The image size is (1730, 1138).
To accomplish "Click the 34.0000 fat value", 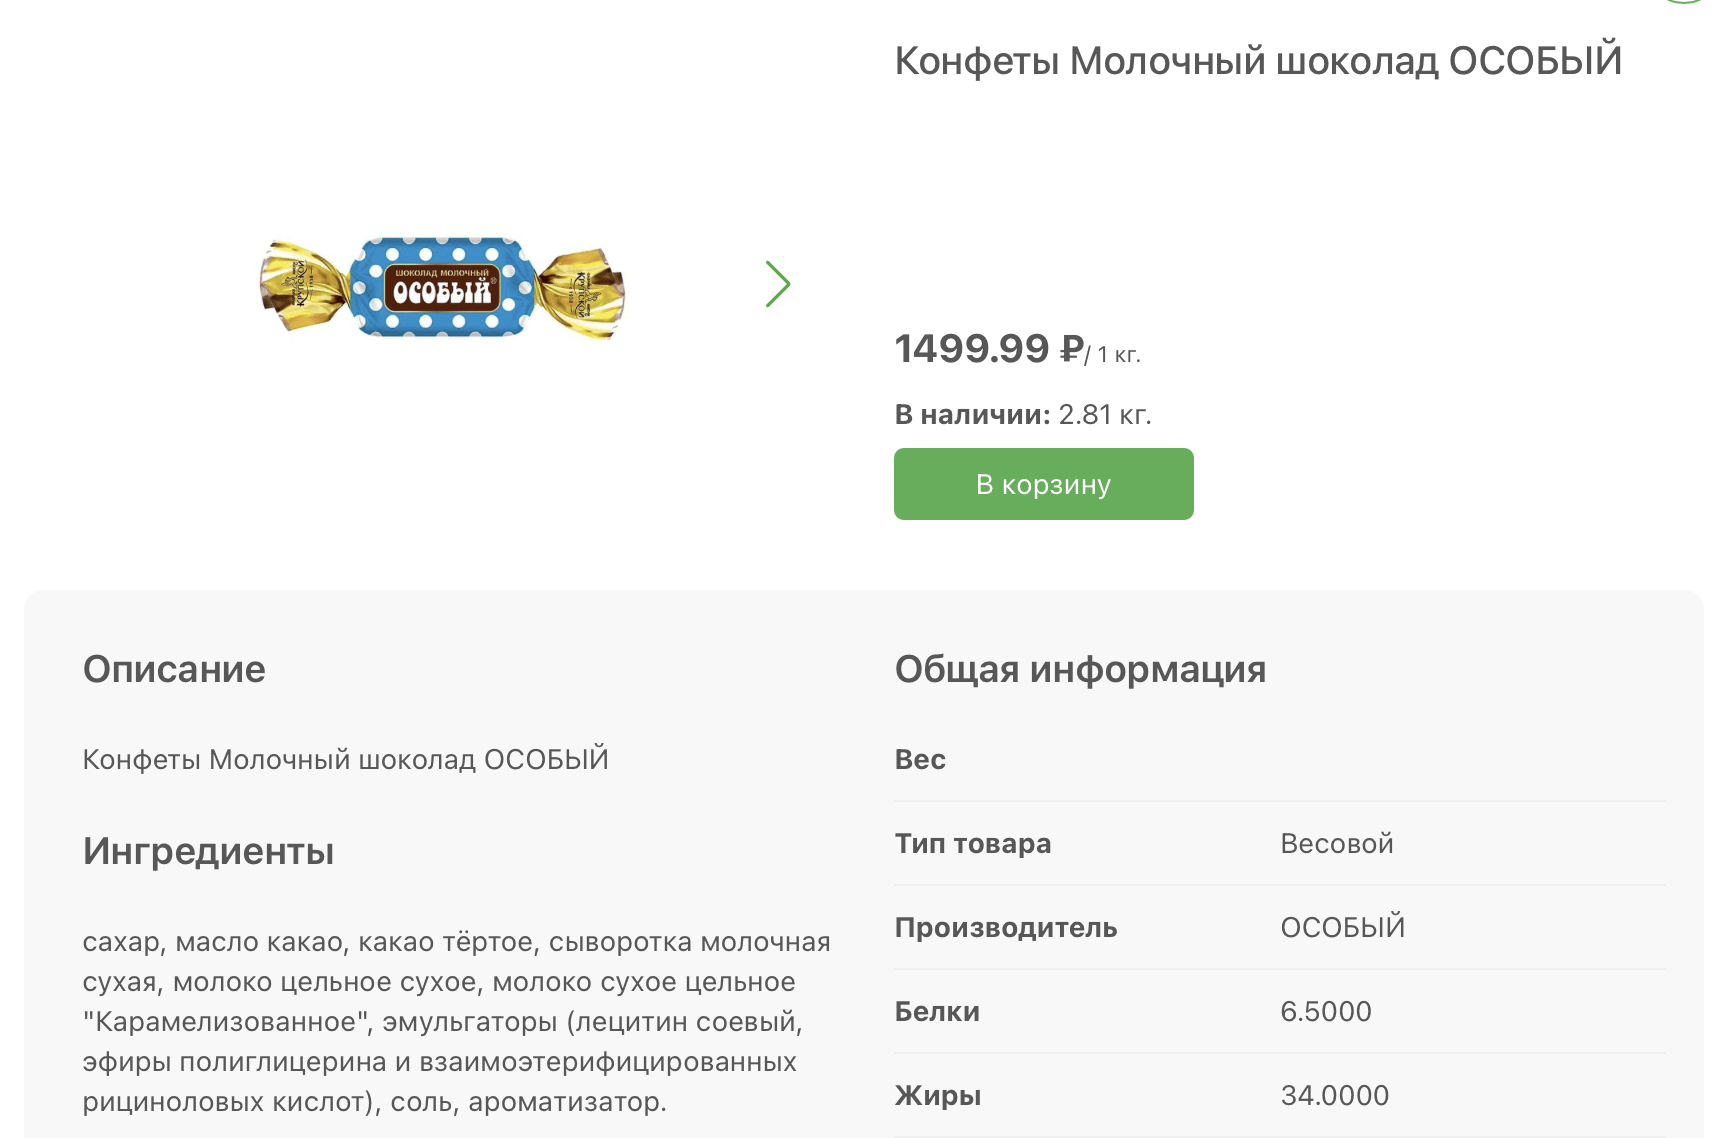I will tap(1334, 1095).
